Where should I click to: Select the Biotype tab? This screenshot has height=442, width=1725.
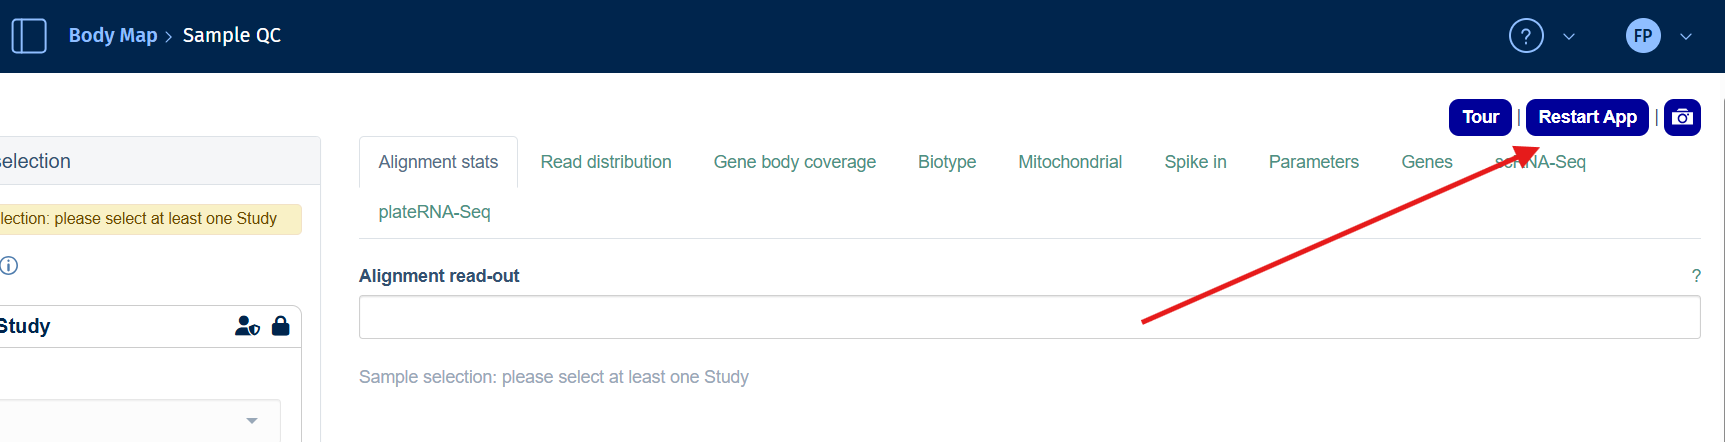[x=946, y=162]
